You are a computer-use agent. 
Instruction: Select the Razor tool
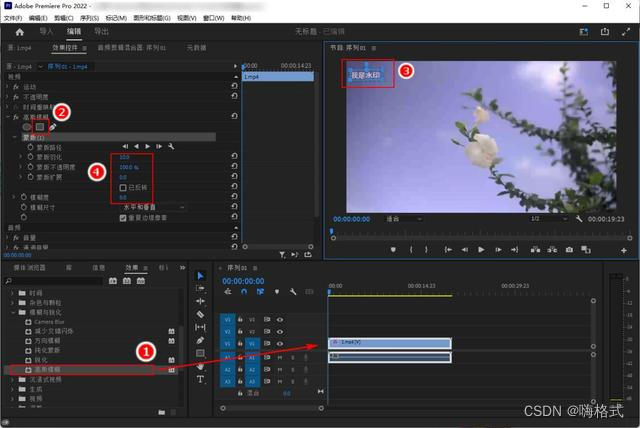pos(200,314)
